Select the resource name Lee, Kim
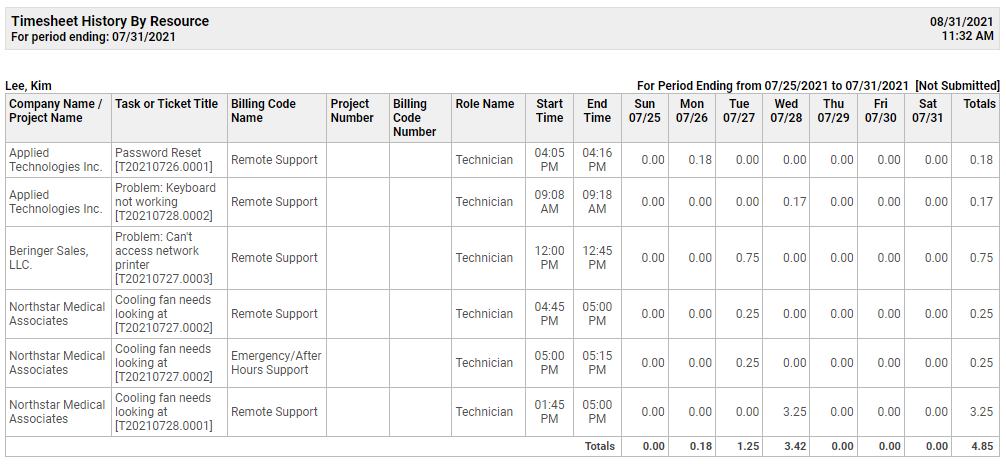 click(x=28, y=85)
